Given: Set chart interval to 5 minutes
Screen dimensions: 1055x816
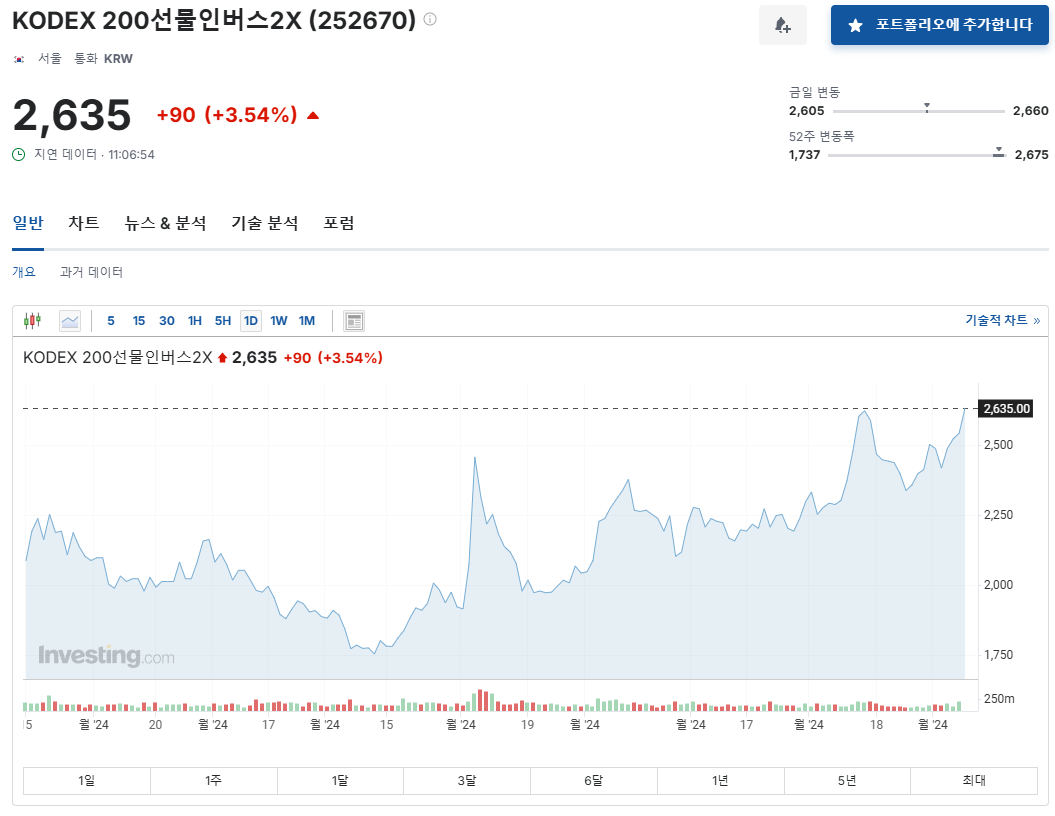Looking at the screenshot, I should pyautogui.click(x=111, y=321).
